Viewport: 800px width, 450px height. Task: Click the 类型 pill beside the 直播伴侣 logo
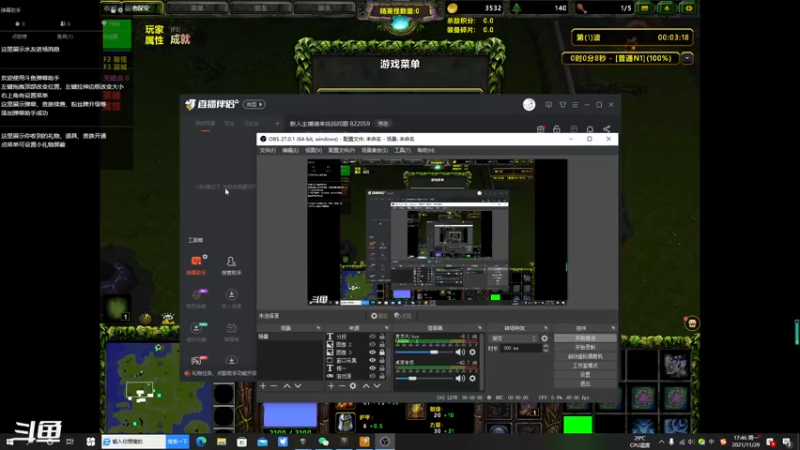tap(254, 105)
